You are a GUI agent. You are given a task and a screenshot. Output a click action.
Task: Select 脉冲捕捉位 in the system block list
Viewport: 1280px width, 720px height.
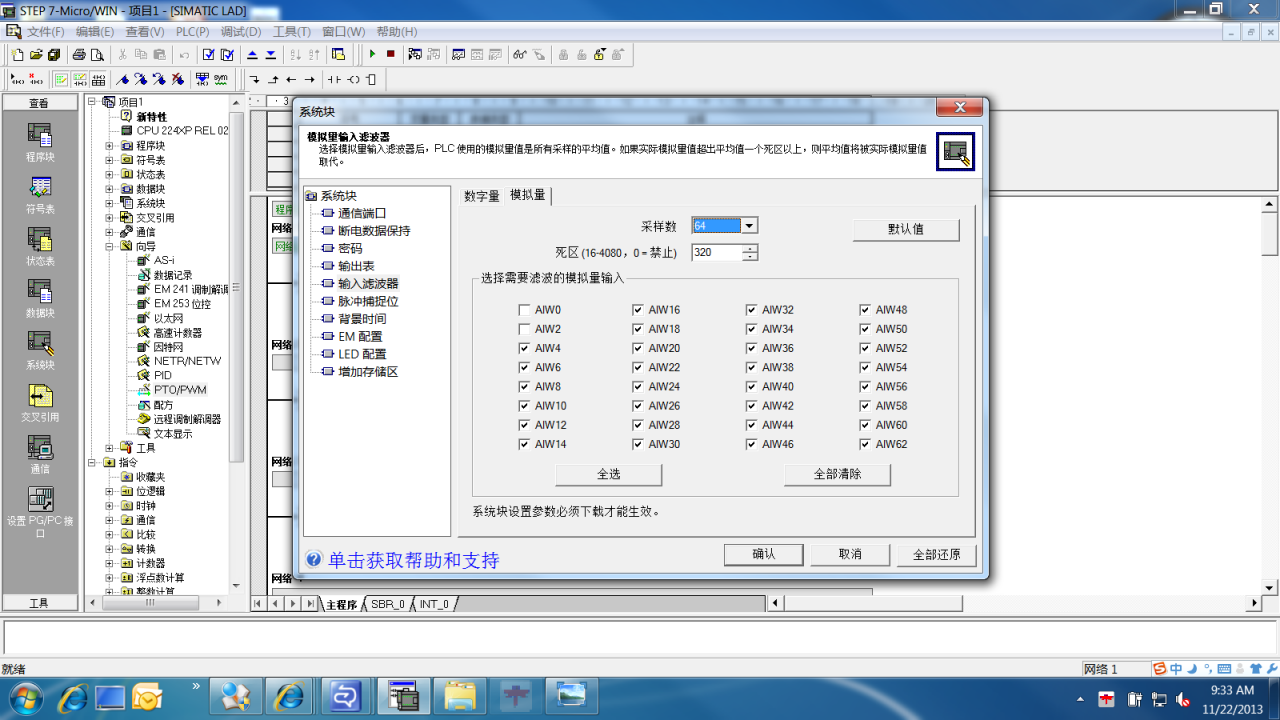368,301
